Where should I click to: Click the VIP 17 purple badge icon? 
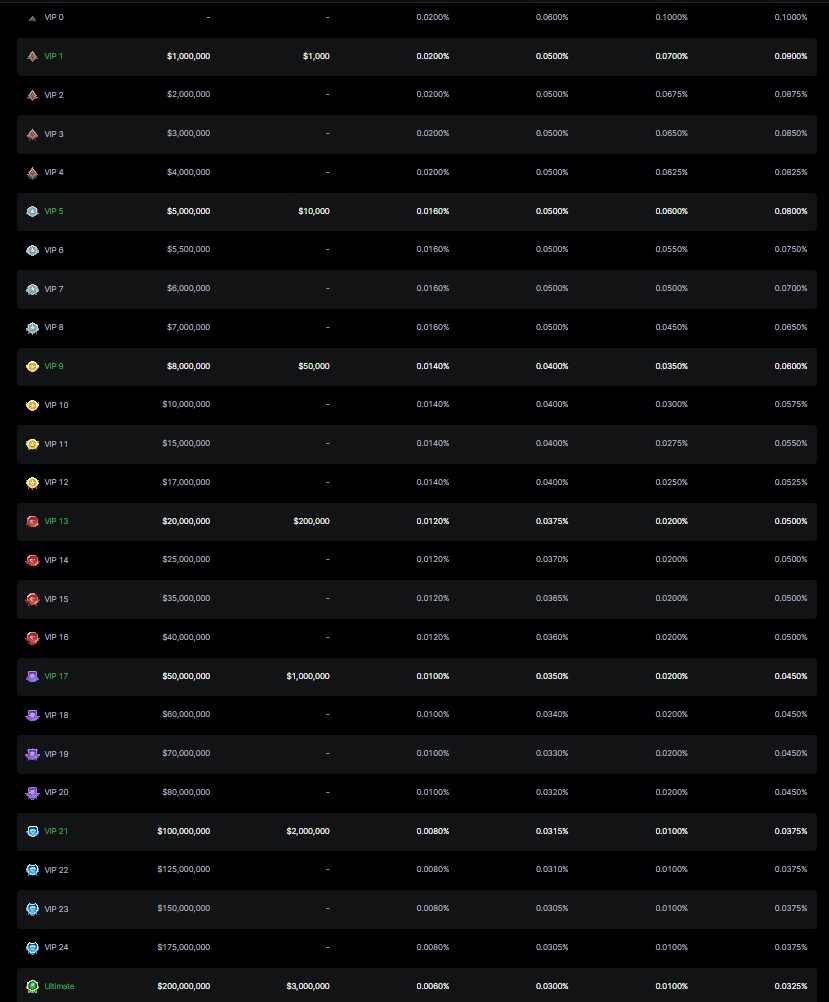32,676
